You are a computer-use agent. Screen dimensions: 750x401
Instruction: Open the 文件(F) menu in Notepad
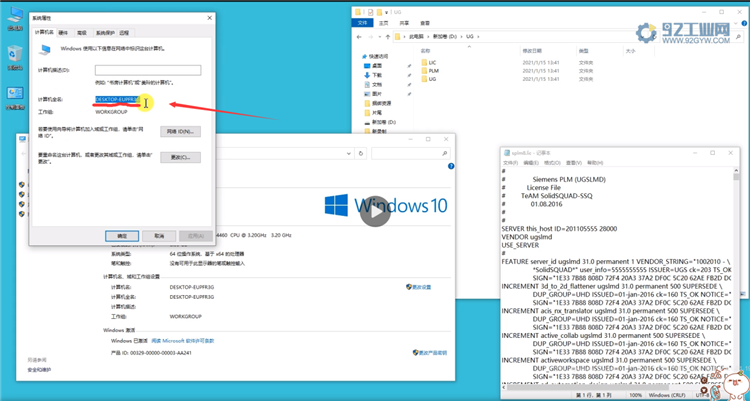tap(510, 163)
